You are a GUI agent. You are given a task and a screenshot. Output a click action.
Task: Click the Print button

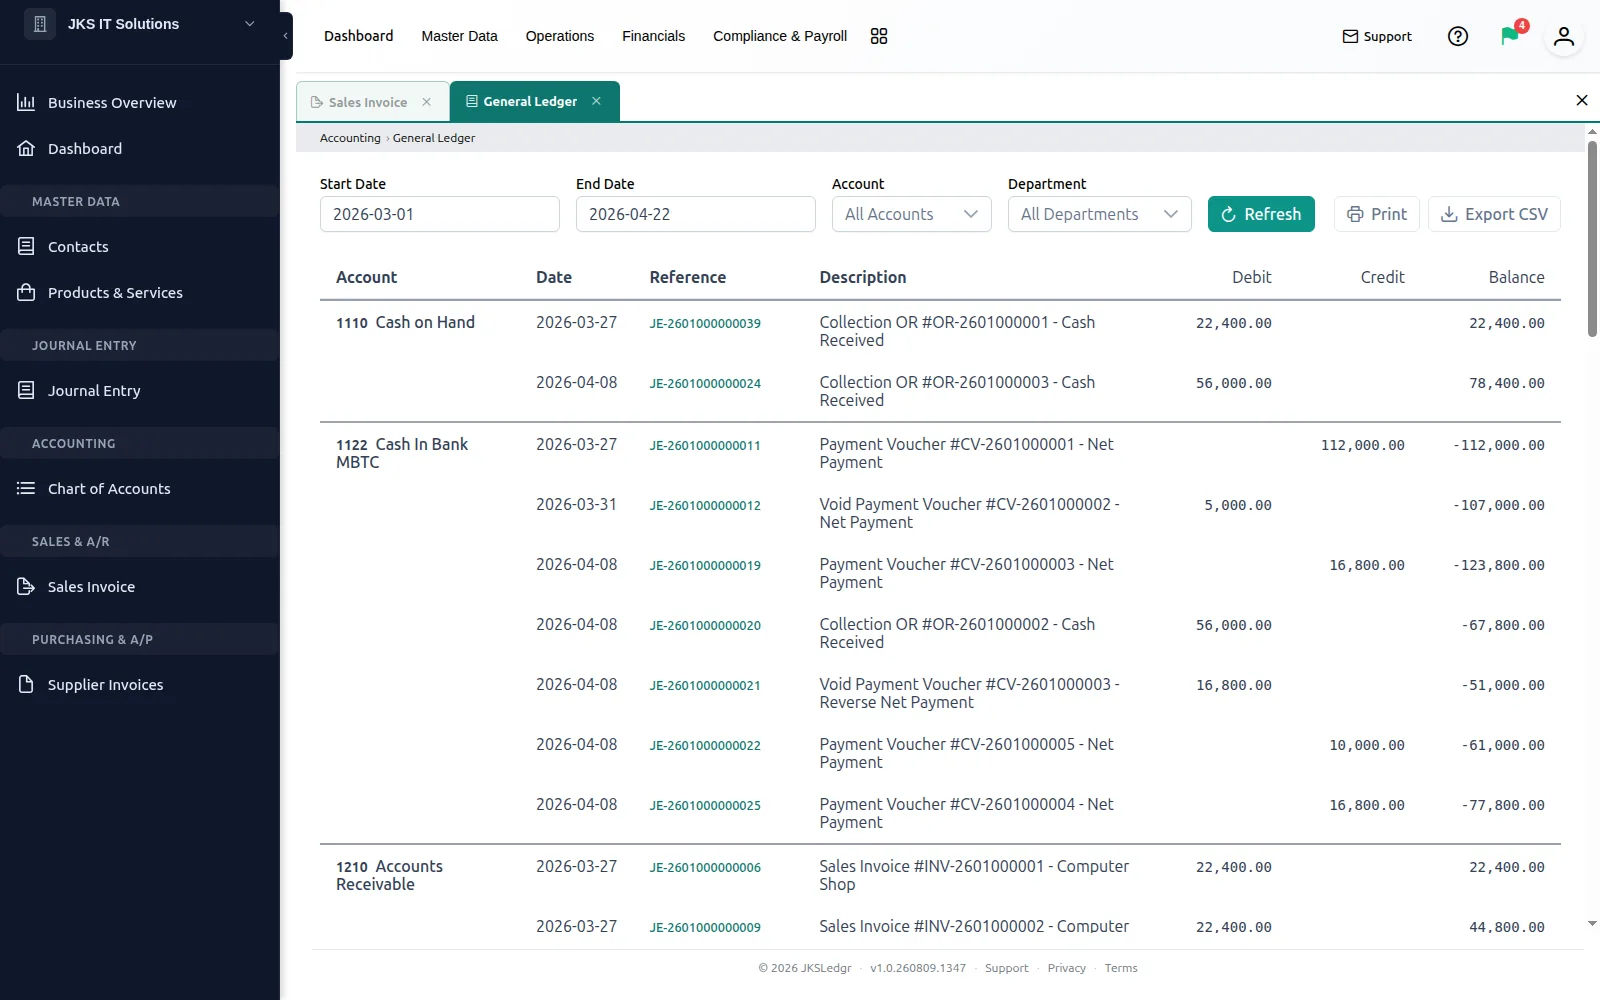[x=1377, y=214]
